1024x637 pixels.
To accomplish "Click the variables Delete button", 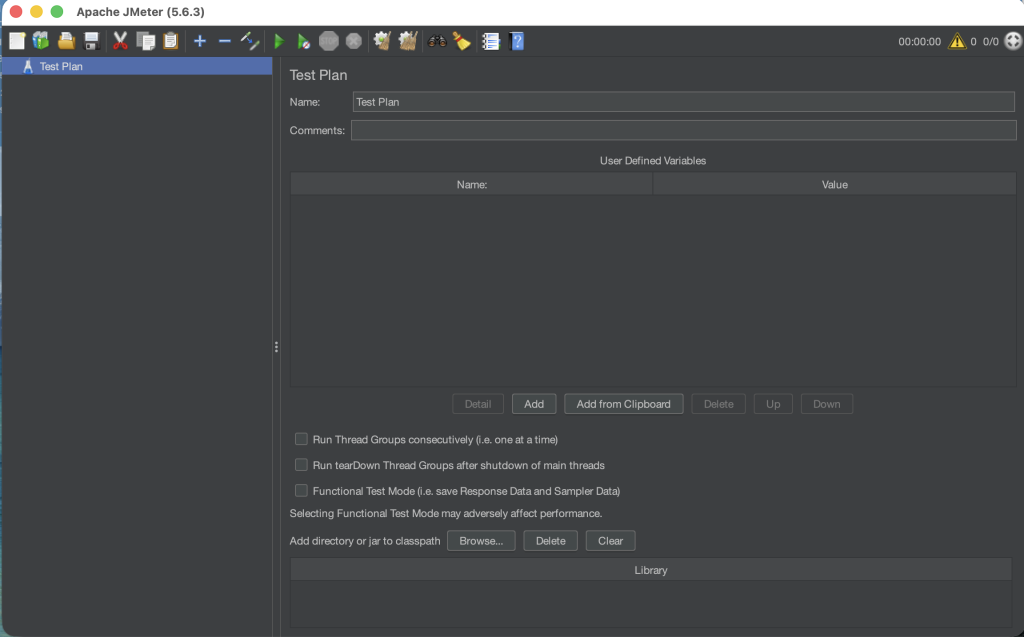I will [x=718, y=404].
